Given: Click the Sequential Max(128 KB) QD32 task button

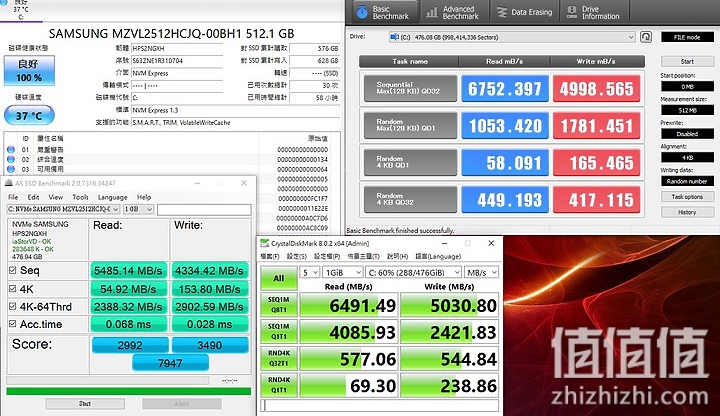Looking at the screenshot, I should pos(411,88).
